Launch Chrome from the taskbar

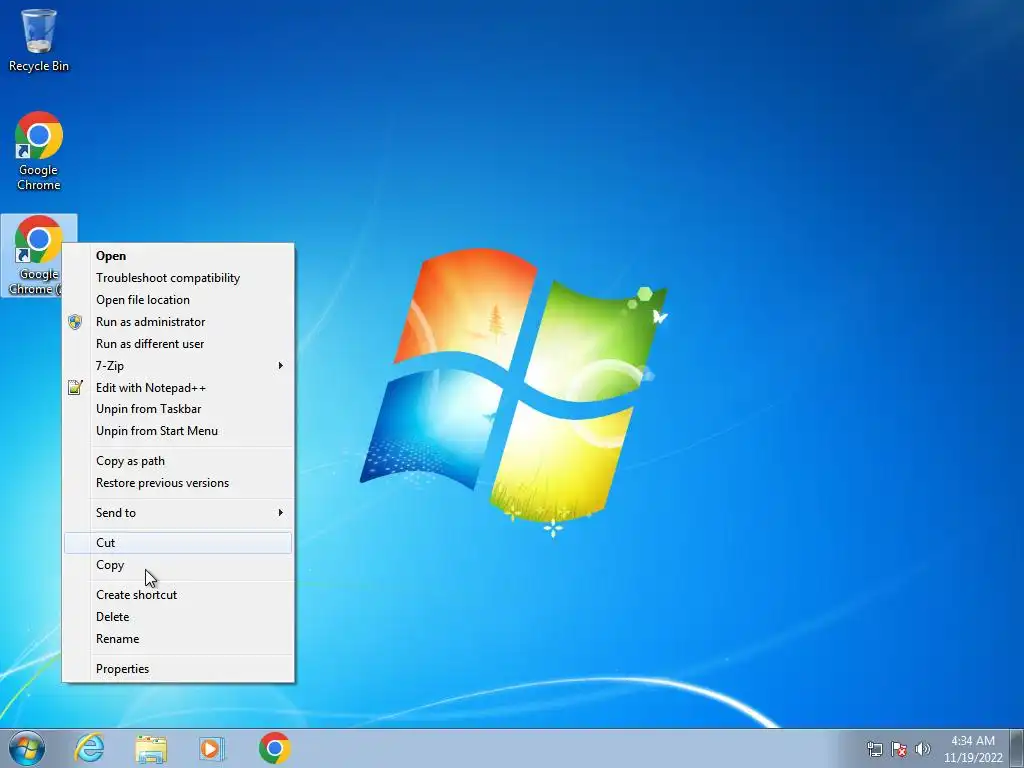274,748
